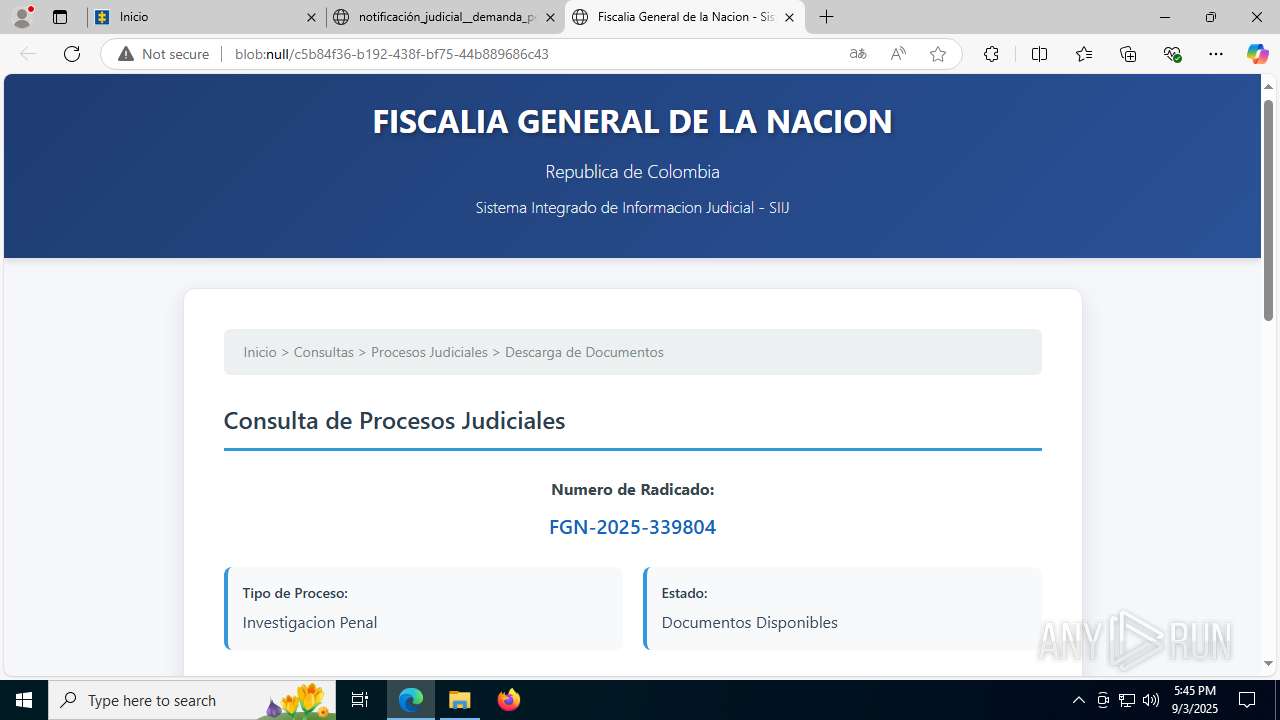The height and width of the screenshot is (720, 1280).
Task: Click the network tray icon
Action: click(x=1127, y=700)
